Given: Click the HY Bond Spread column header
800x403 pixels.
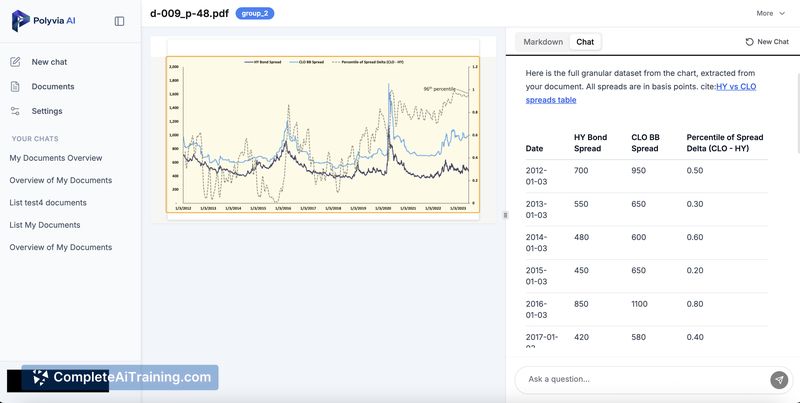Looking at the screenshot, I should point(590,143).
